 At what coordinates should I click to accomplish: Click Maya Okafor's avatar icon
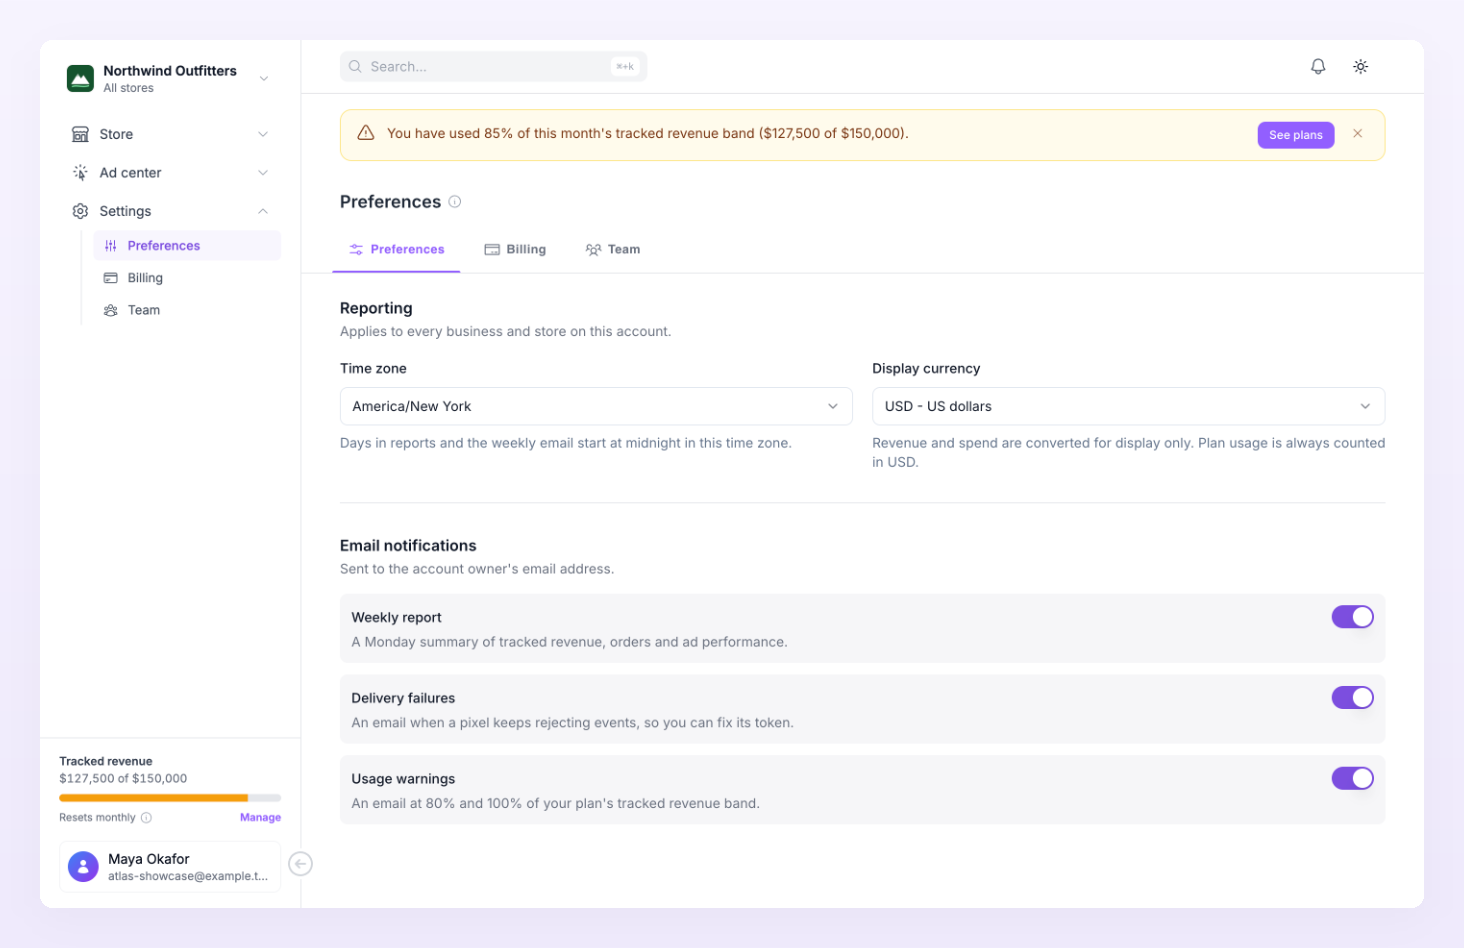click(x=83, y=866)
